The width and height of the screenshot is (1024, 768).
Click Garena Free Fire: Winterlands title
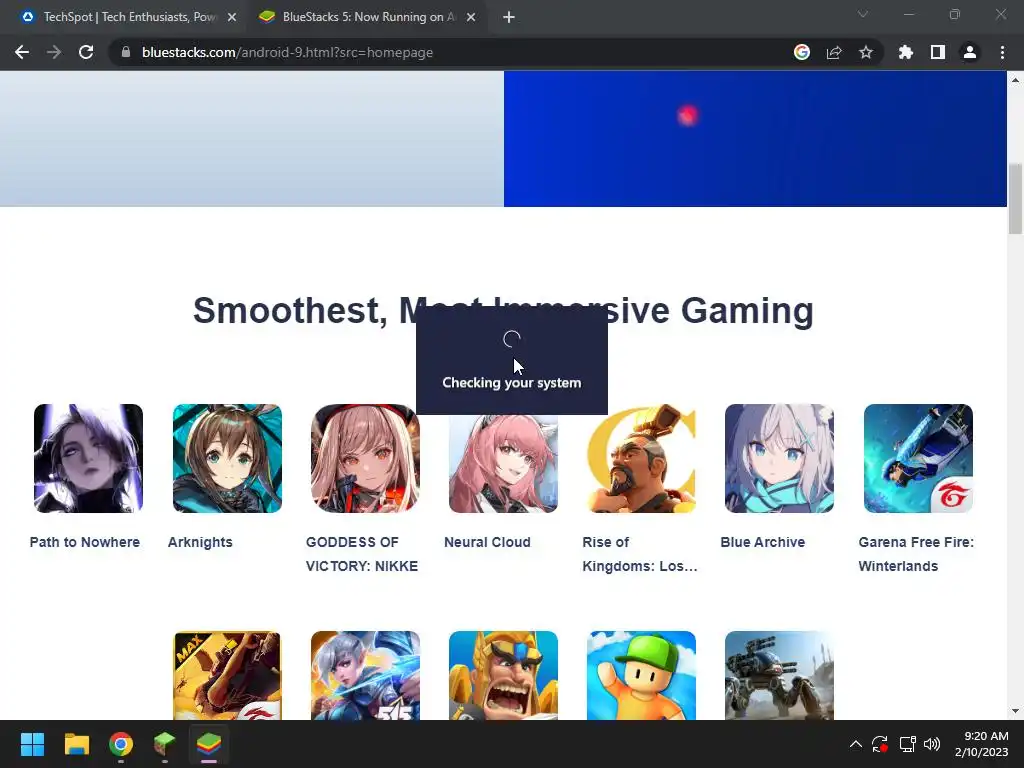[x=916, y=554]
